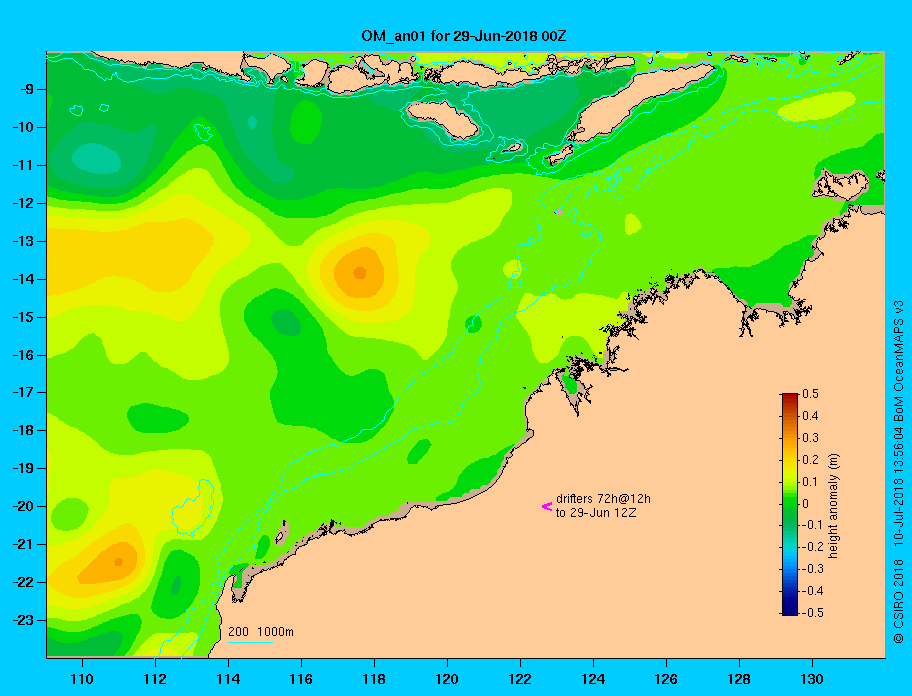Viewport: 912px width, 696px height.
Task: Click the latitude axis label '-18'
Action: click(x=23, y=431)
